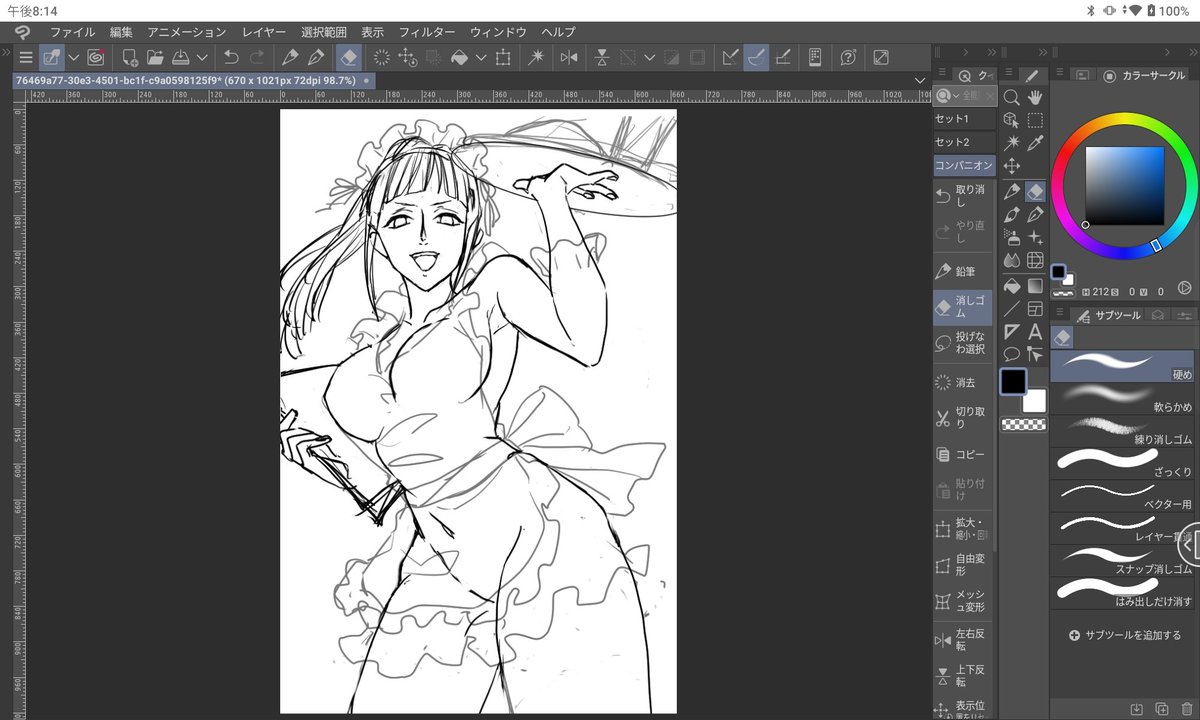The width and height of the screenshot is (1200, 720).
Task: Click the Scale/Rotate transform icon in the command bar
Action: point(503,57)
